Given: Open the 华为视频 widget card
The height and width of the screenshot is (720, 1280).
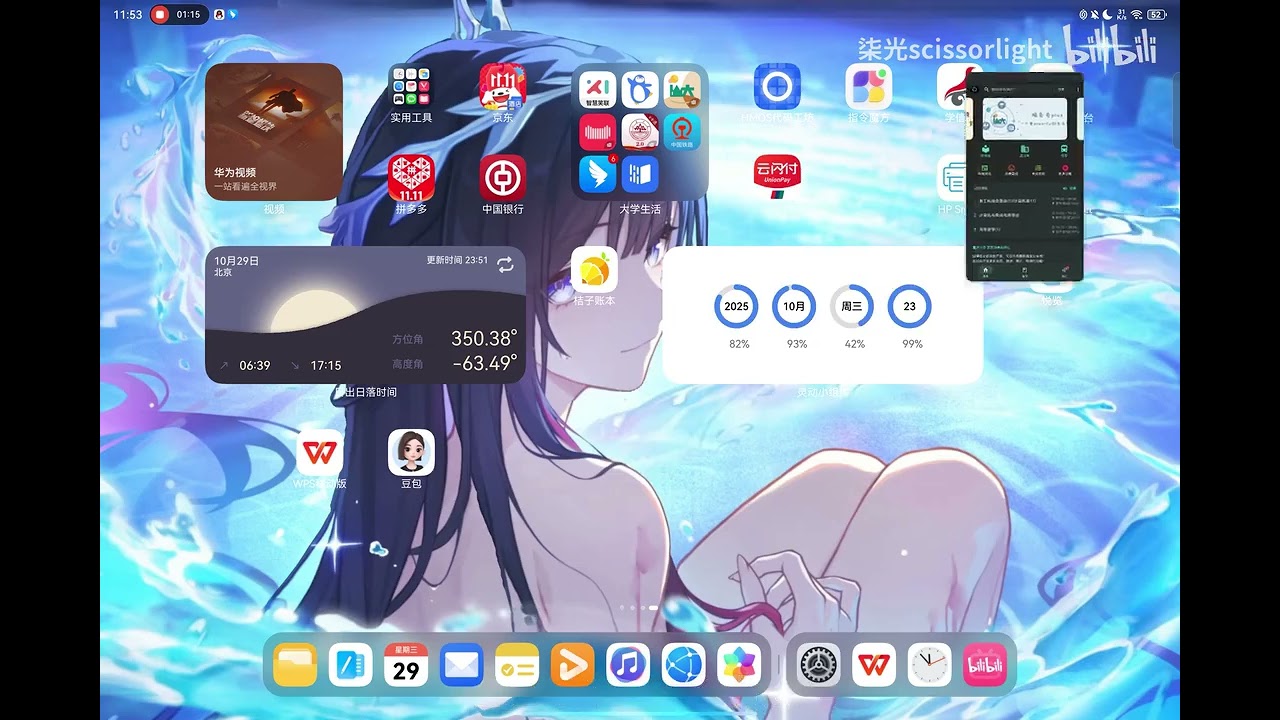Looking at the screenshot, I should [x=274, y=132].
